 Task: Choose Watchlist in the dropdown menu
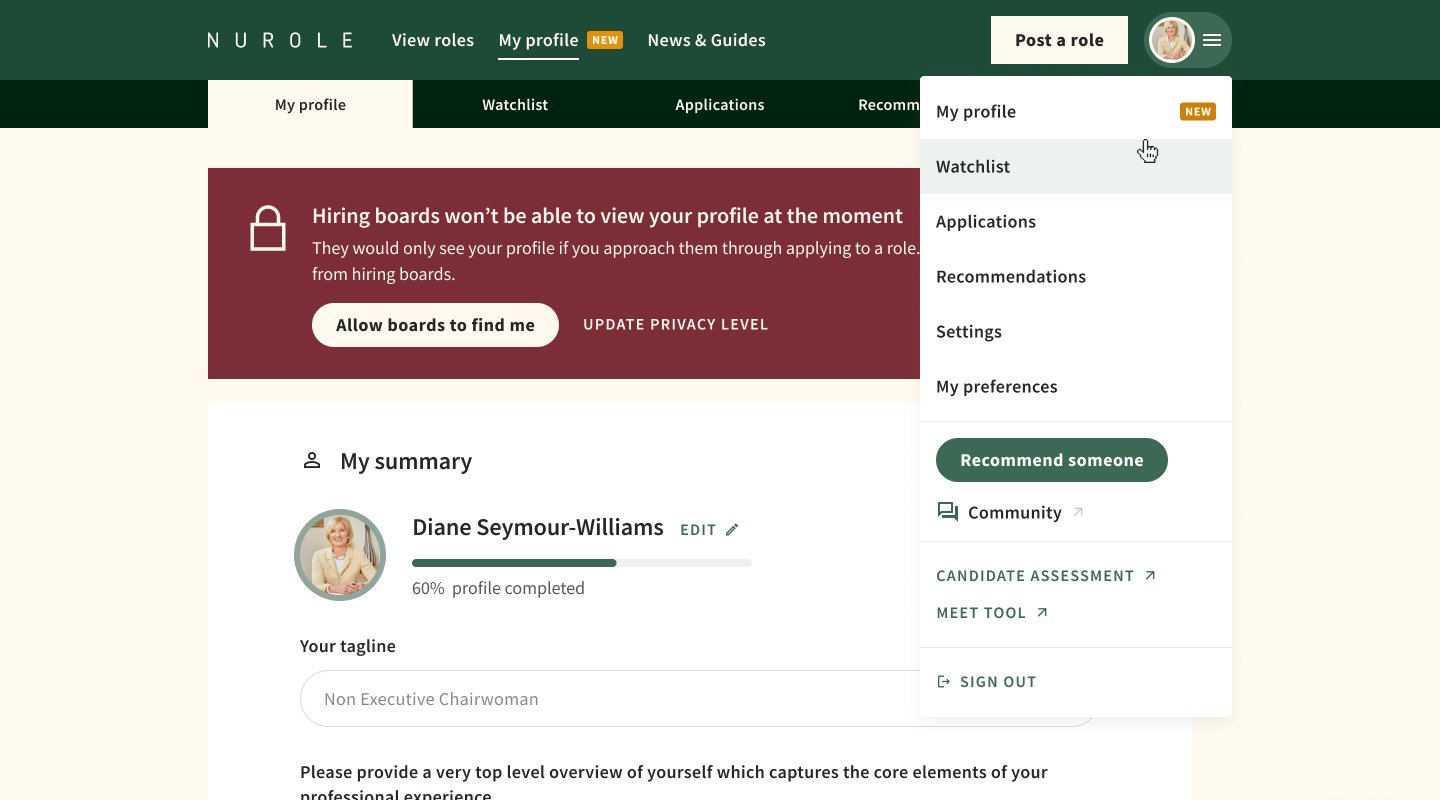[1076, 166]
